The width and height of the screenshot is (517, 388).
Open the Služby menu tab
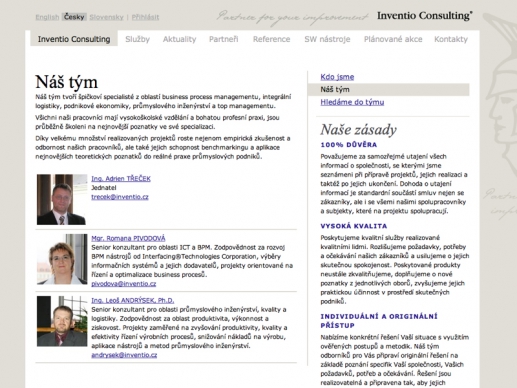(x=137, y=39)
